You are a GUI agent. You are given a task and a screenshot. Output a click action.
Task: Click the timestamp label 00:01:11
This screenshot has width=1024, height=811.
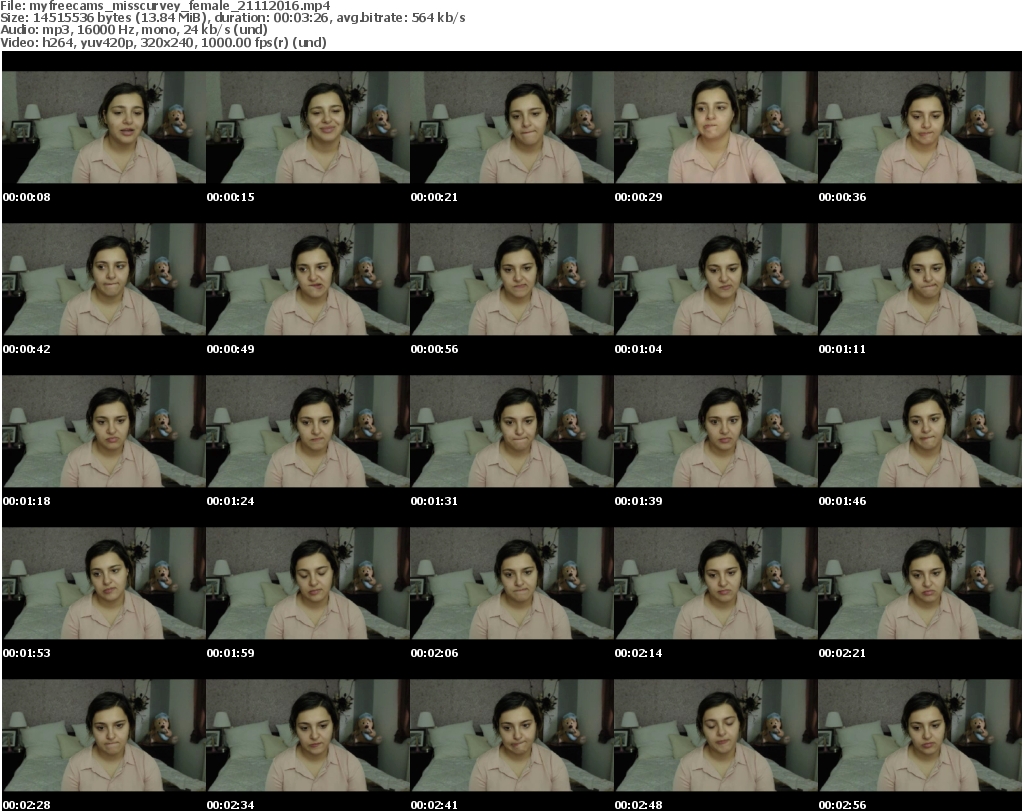coord(842,349)
